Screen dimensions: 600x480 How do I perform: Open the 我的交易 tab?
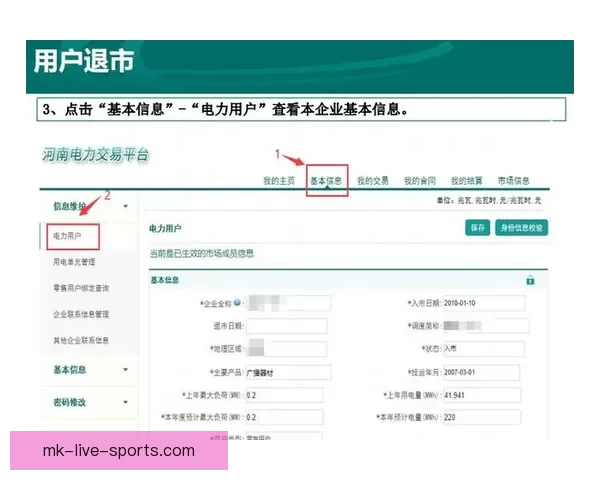pyautogui.click(x=373, y=181)
